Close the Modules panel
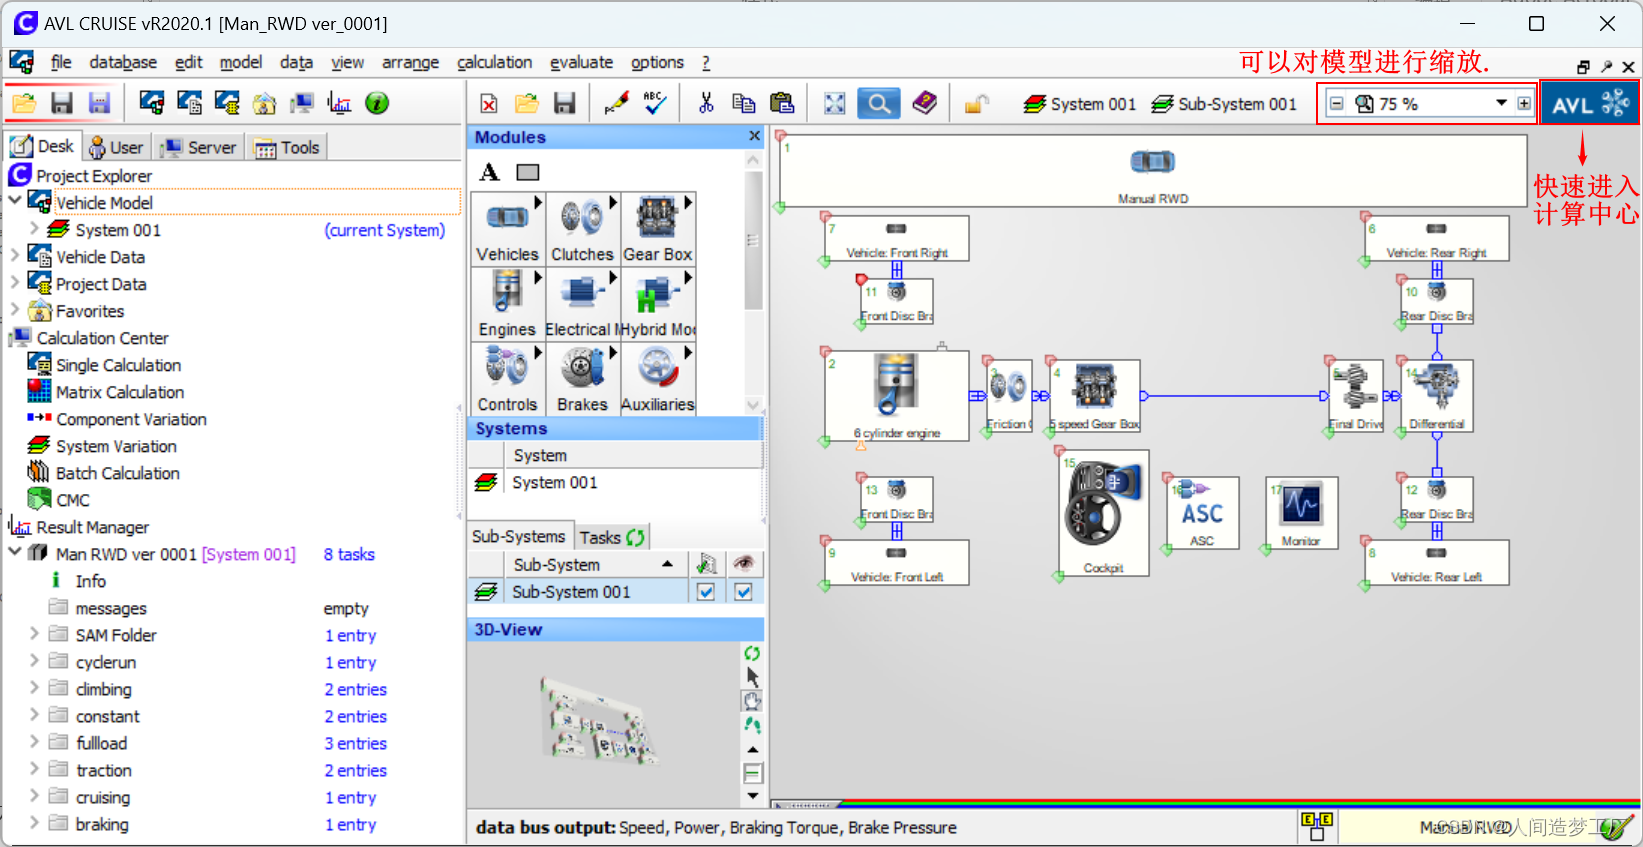 754,136
